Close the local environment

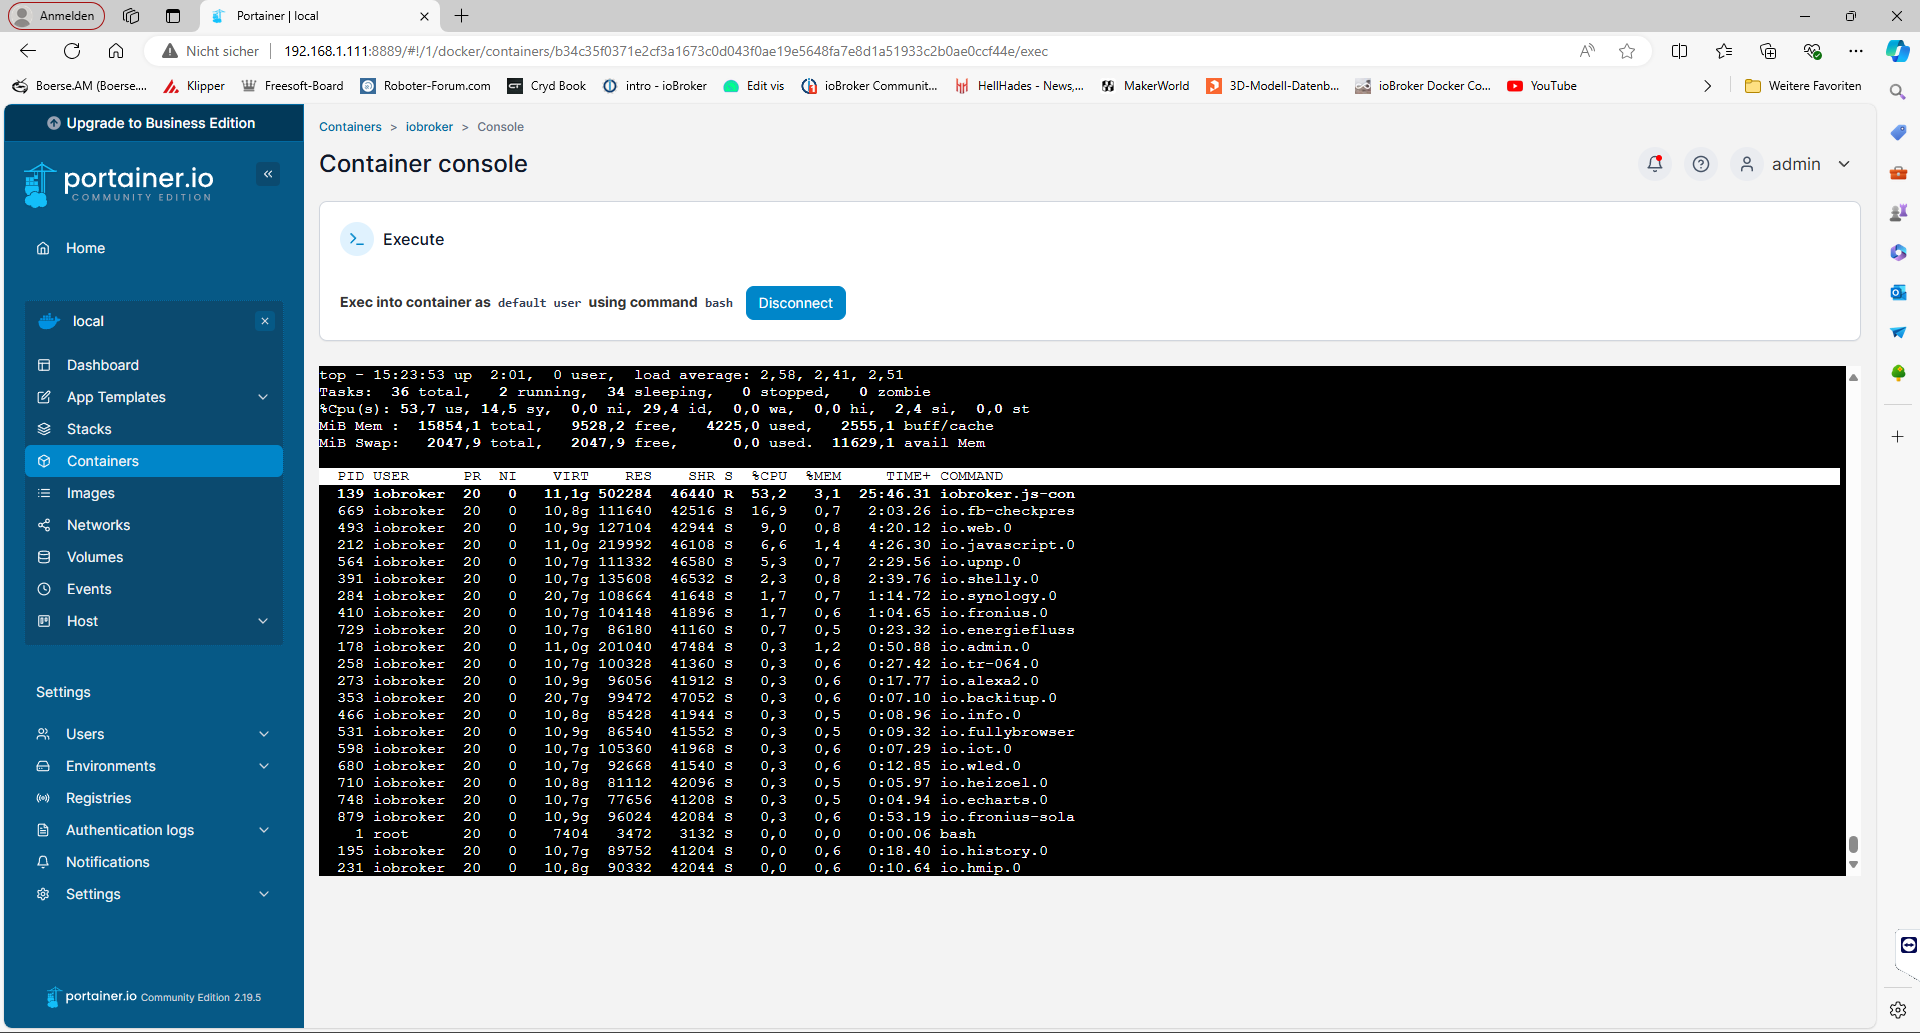pyautogui.click(x=265, y=321)
